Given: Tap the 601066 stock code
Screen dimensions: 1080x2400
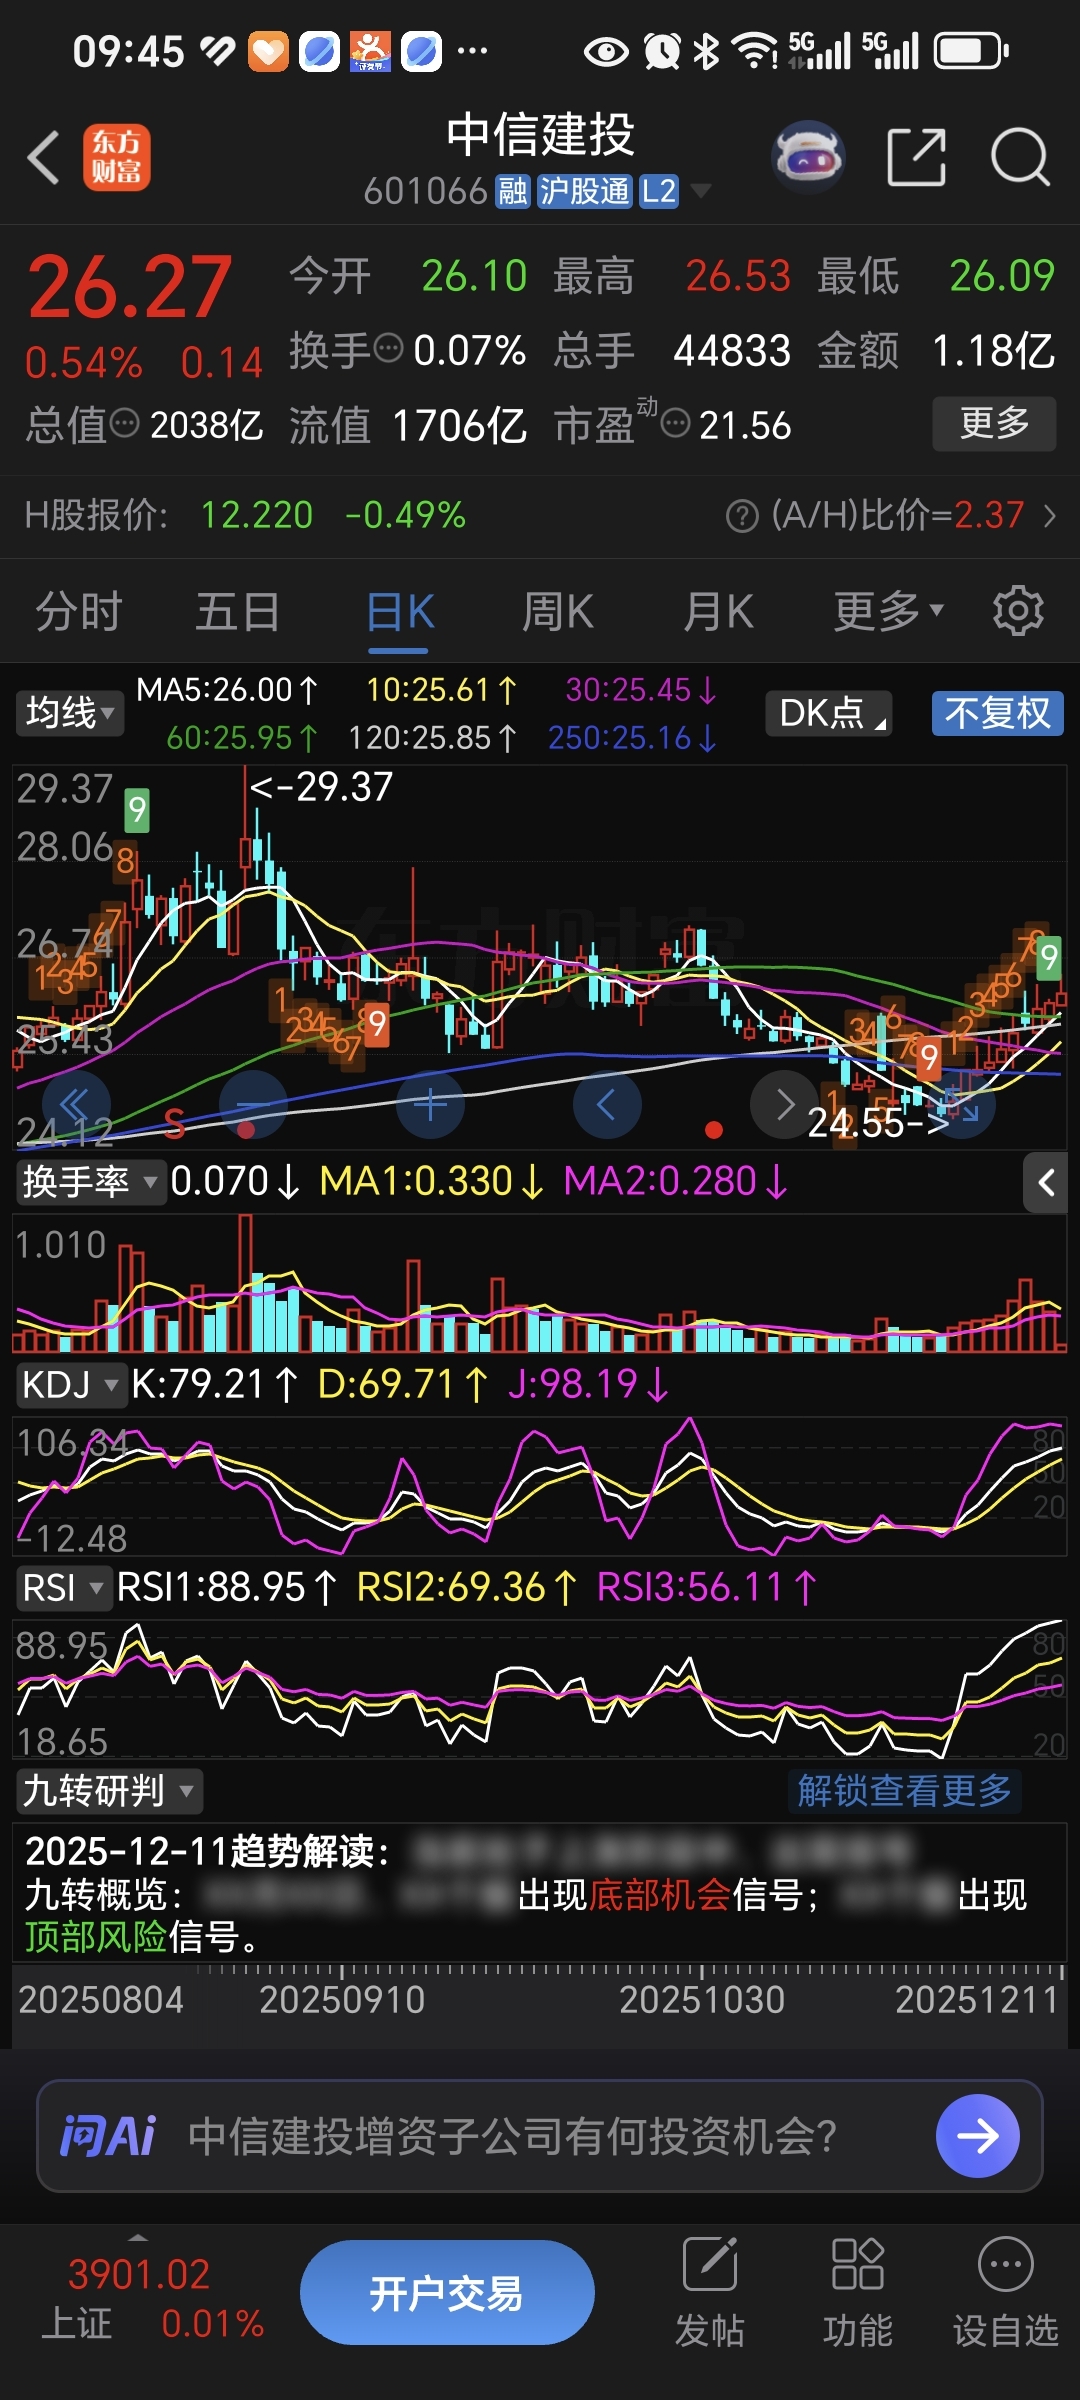Looking at the screenshot, I should 425,191.
